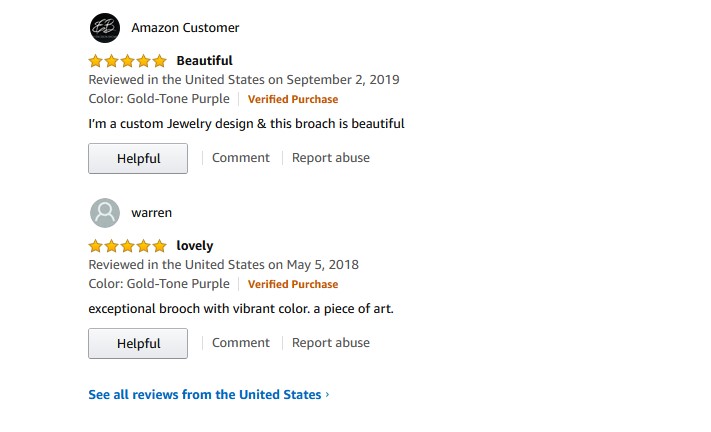This screenshot has width=711, height=432.
Task: Open the Amazon Customer profile name
Action: click(185, 28)
